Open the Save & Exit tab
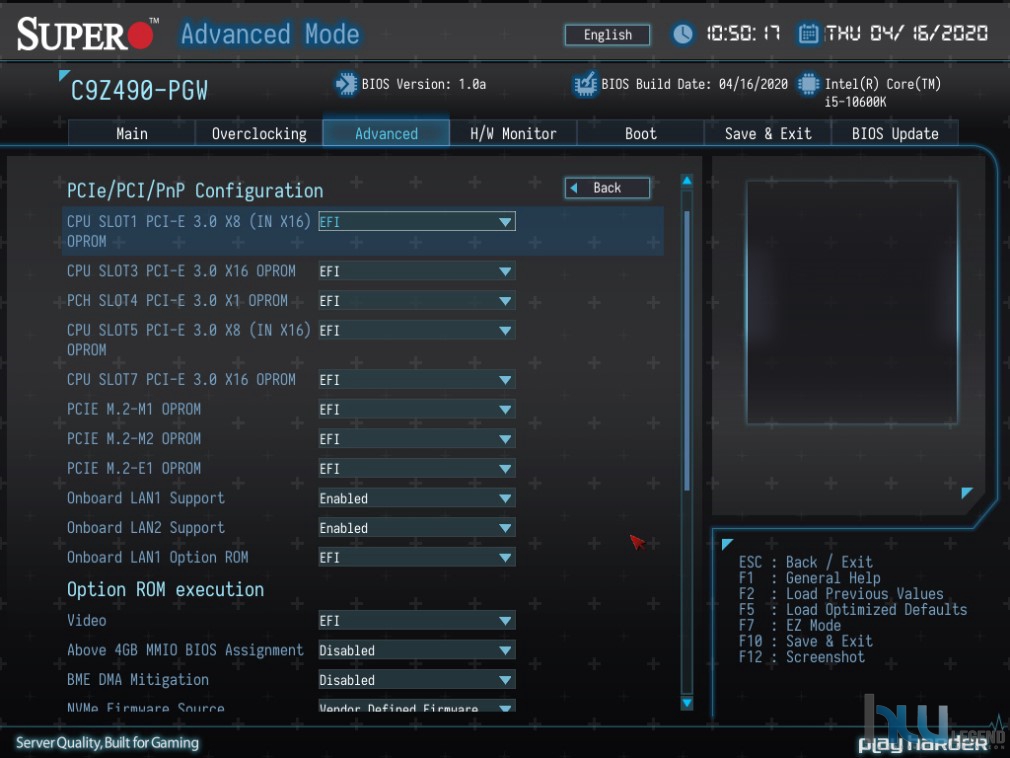Image resolution: width=1010 pixels, height=758 pixels. coord(768,133)
